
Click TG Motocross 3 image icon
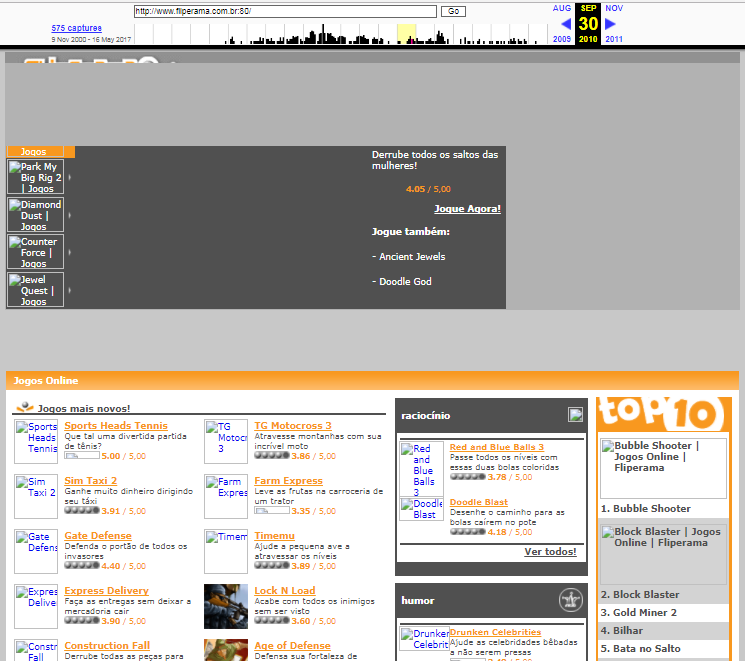click(x=226, y=441)
